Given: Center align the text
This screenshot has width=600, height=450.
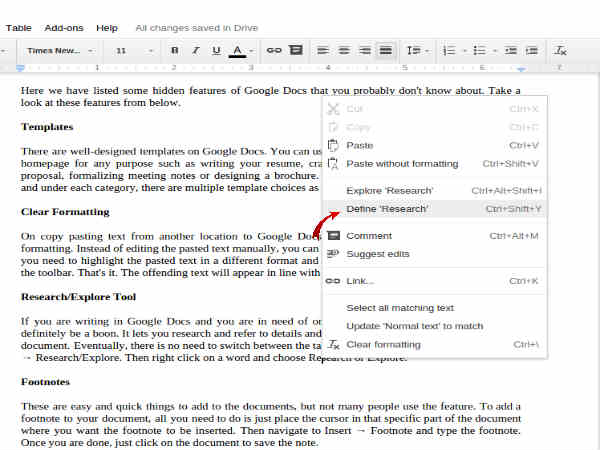Looking at the screenshot, I should (343, 49).
